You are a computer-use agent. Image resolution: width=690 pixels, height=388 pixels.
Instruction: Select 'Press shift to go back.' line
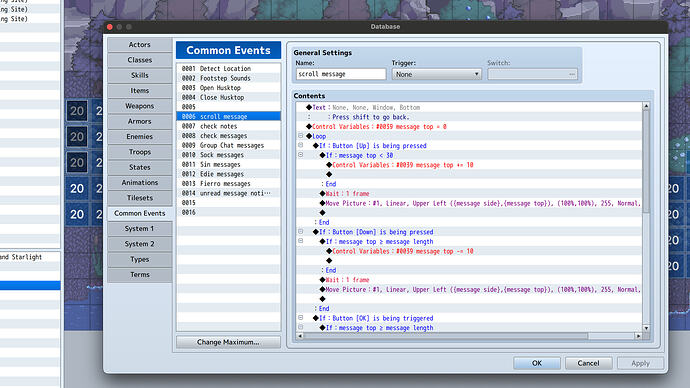click(470, 117)
